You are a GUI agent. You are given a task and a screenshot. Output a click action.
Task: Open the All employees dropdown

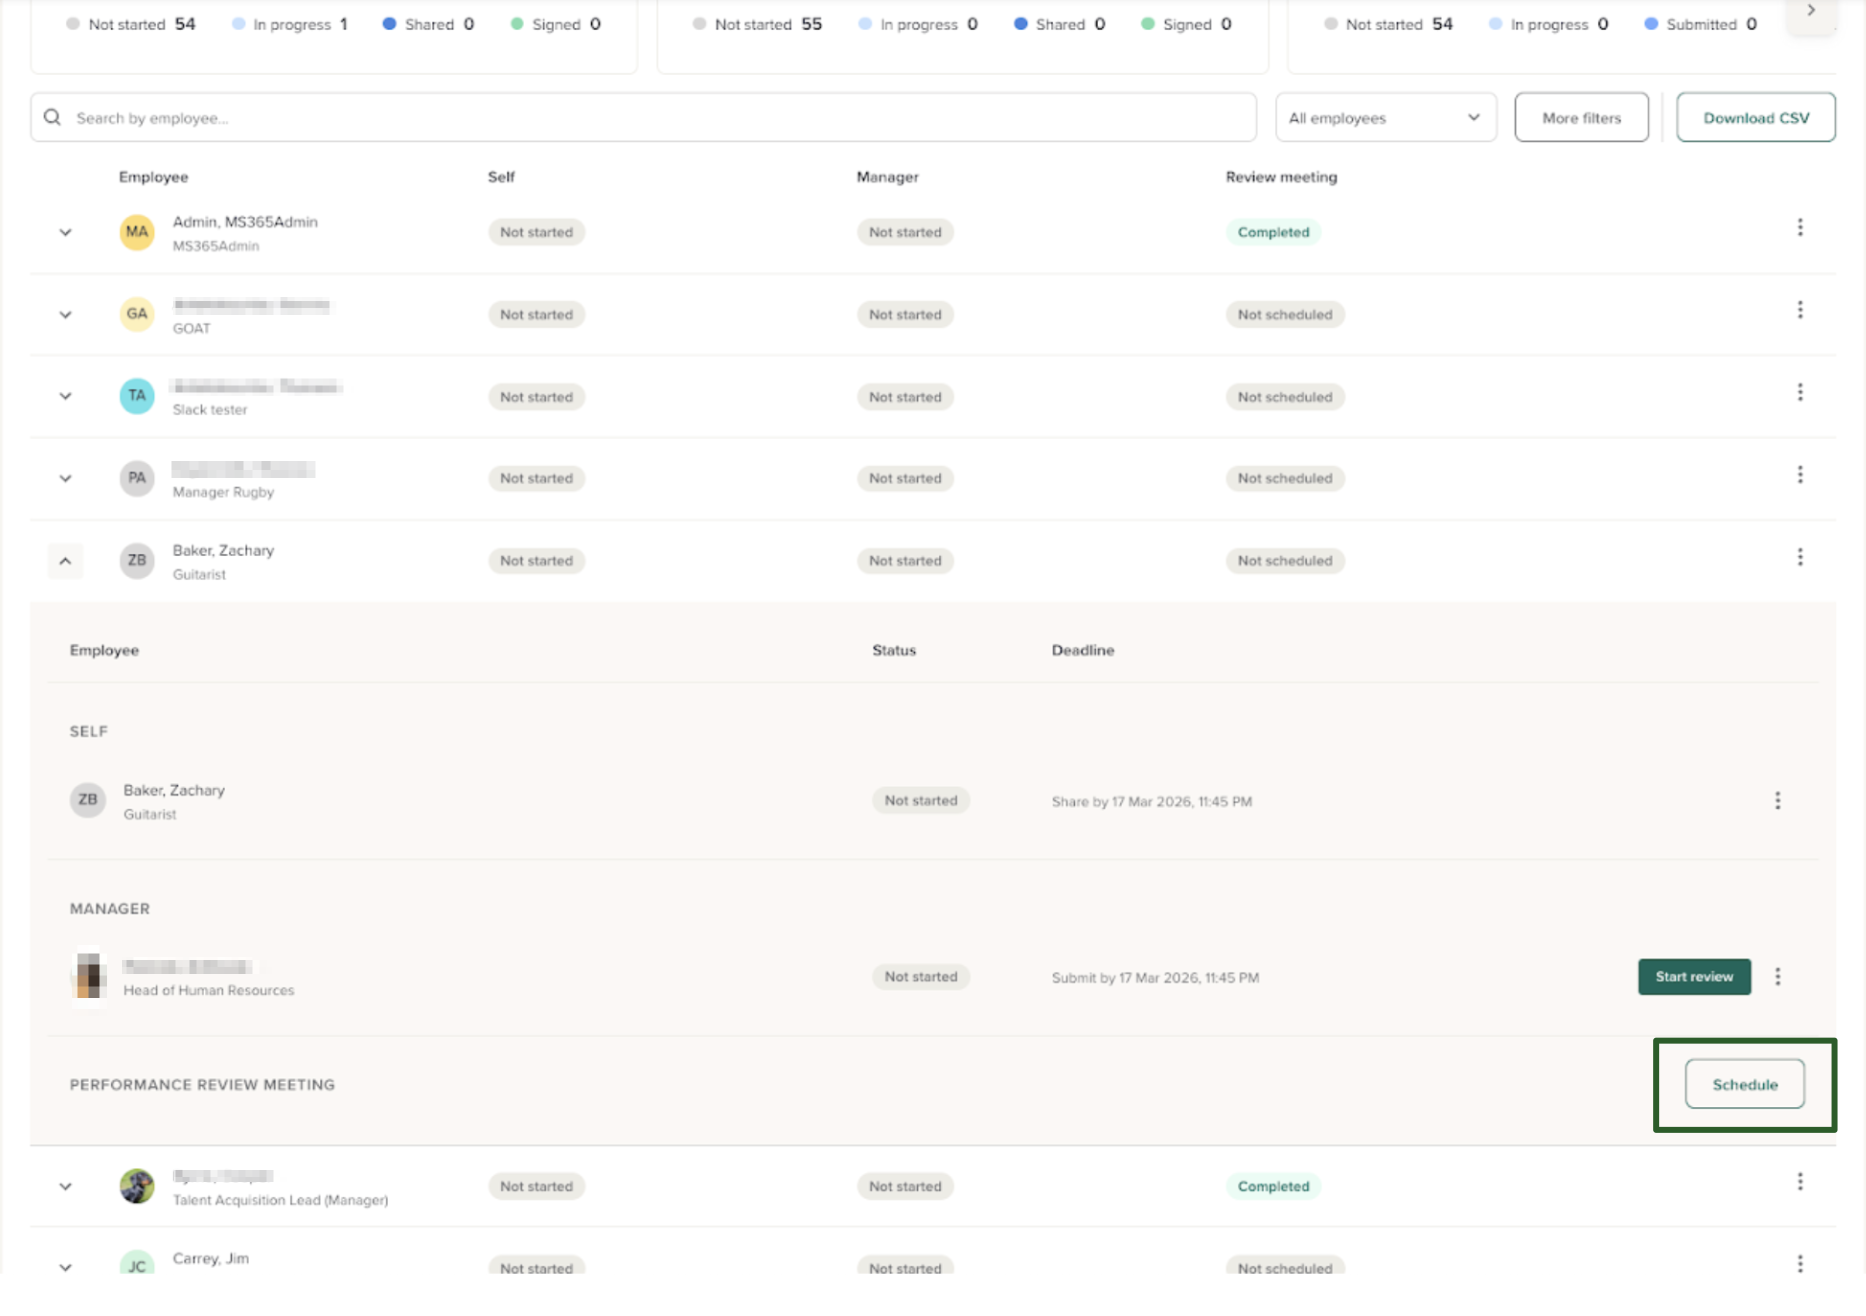[1385, 118]
